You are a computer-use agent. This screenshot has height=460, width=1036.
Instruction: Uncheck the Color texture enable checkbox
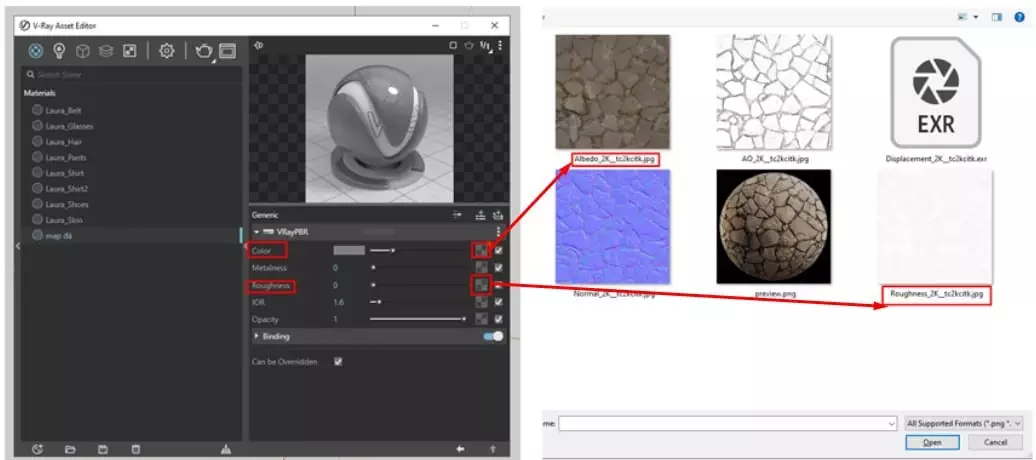click(x=498, y=250)
